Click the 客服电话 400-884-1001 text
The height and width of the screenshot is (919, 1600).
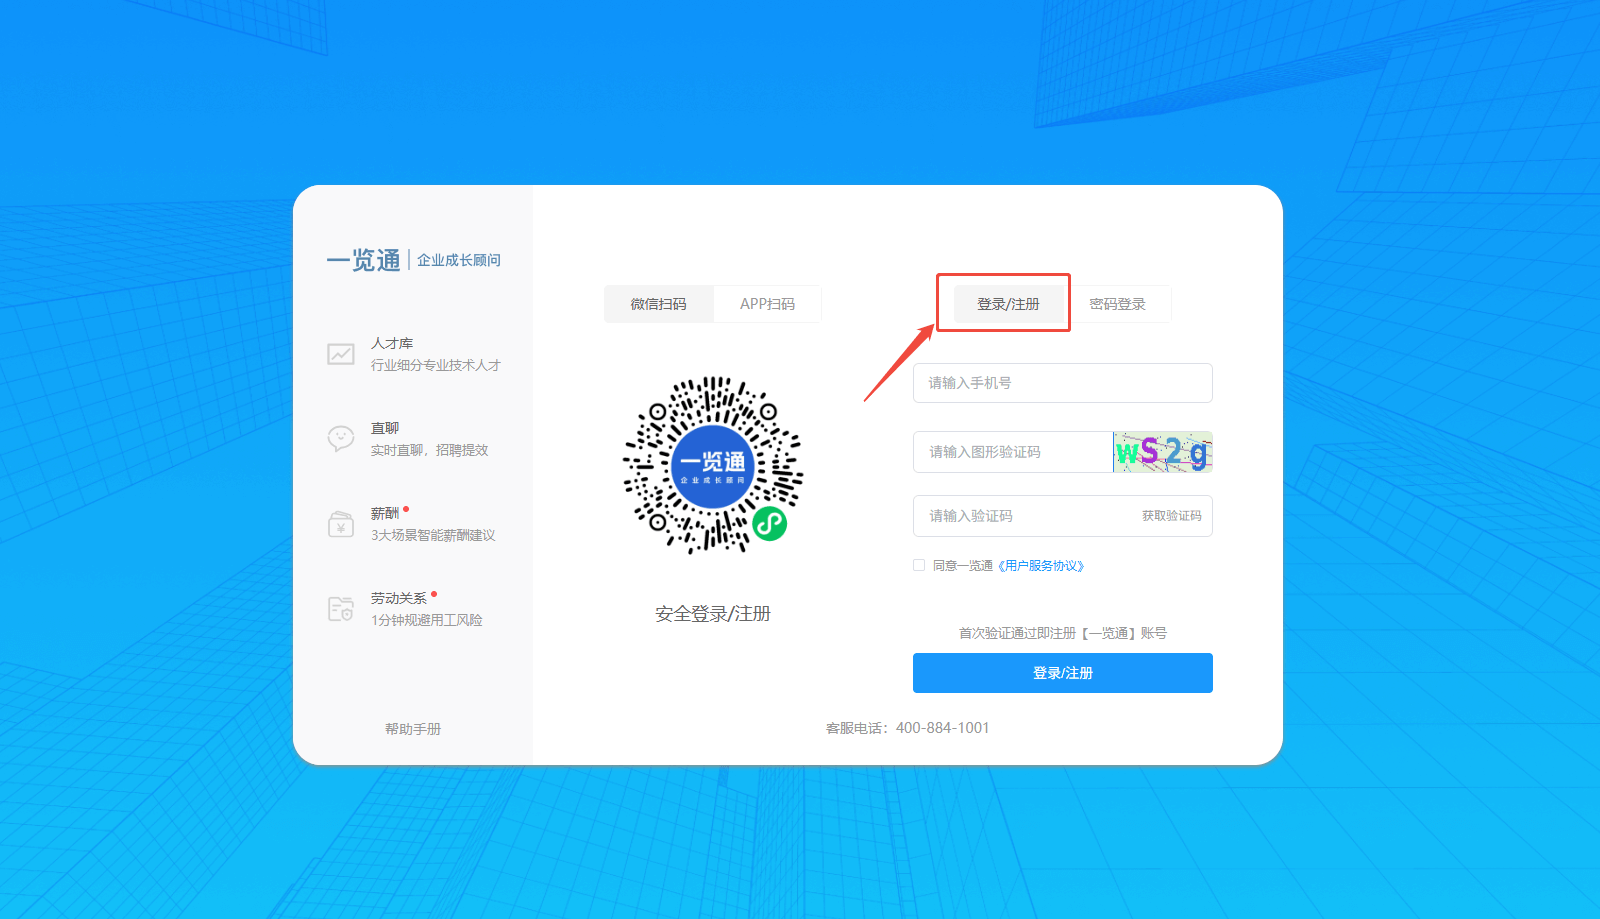pyautogui.click(x=908, y=728)
